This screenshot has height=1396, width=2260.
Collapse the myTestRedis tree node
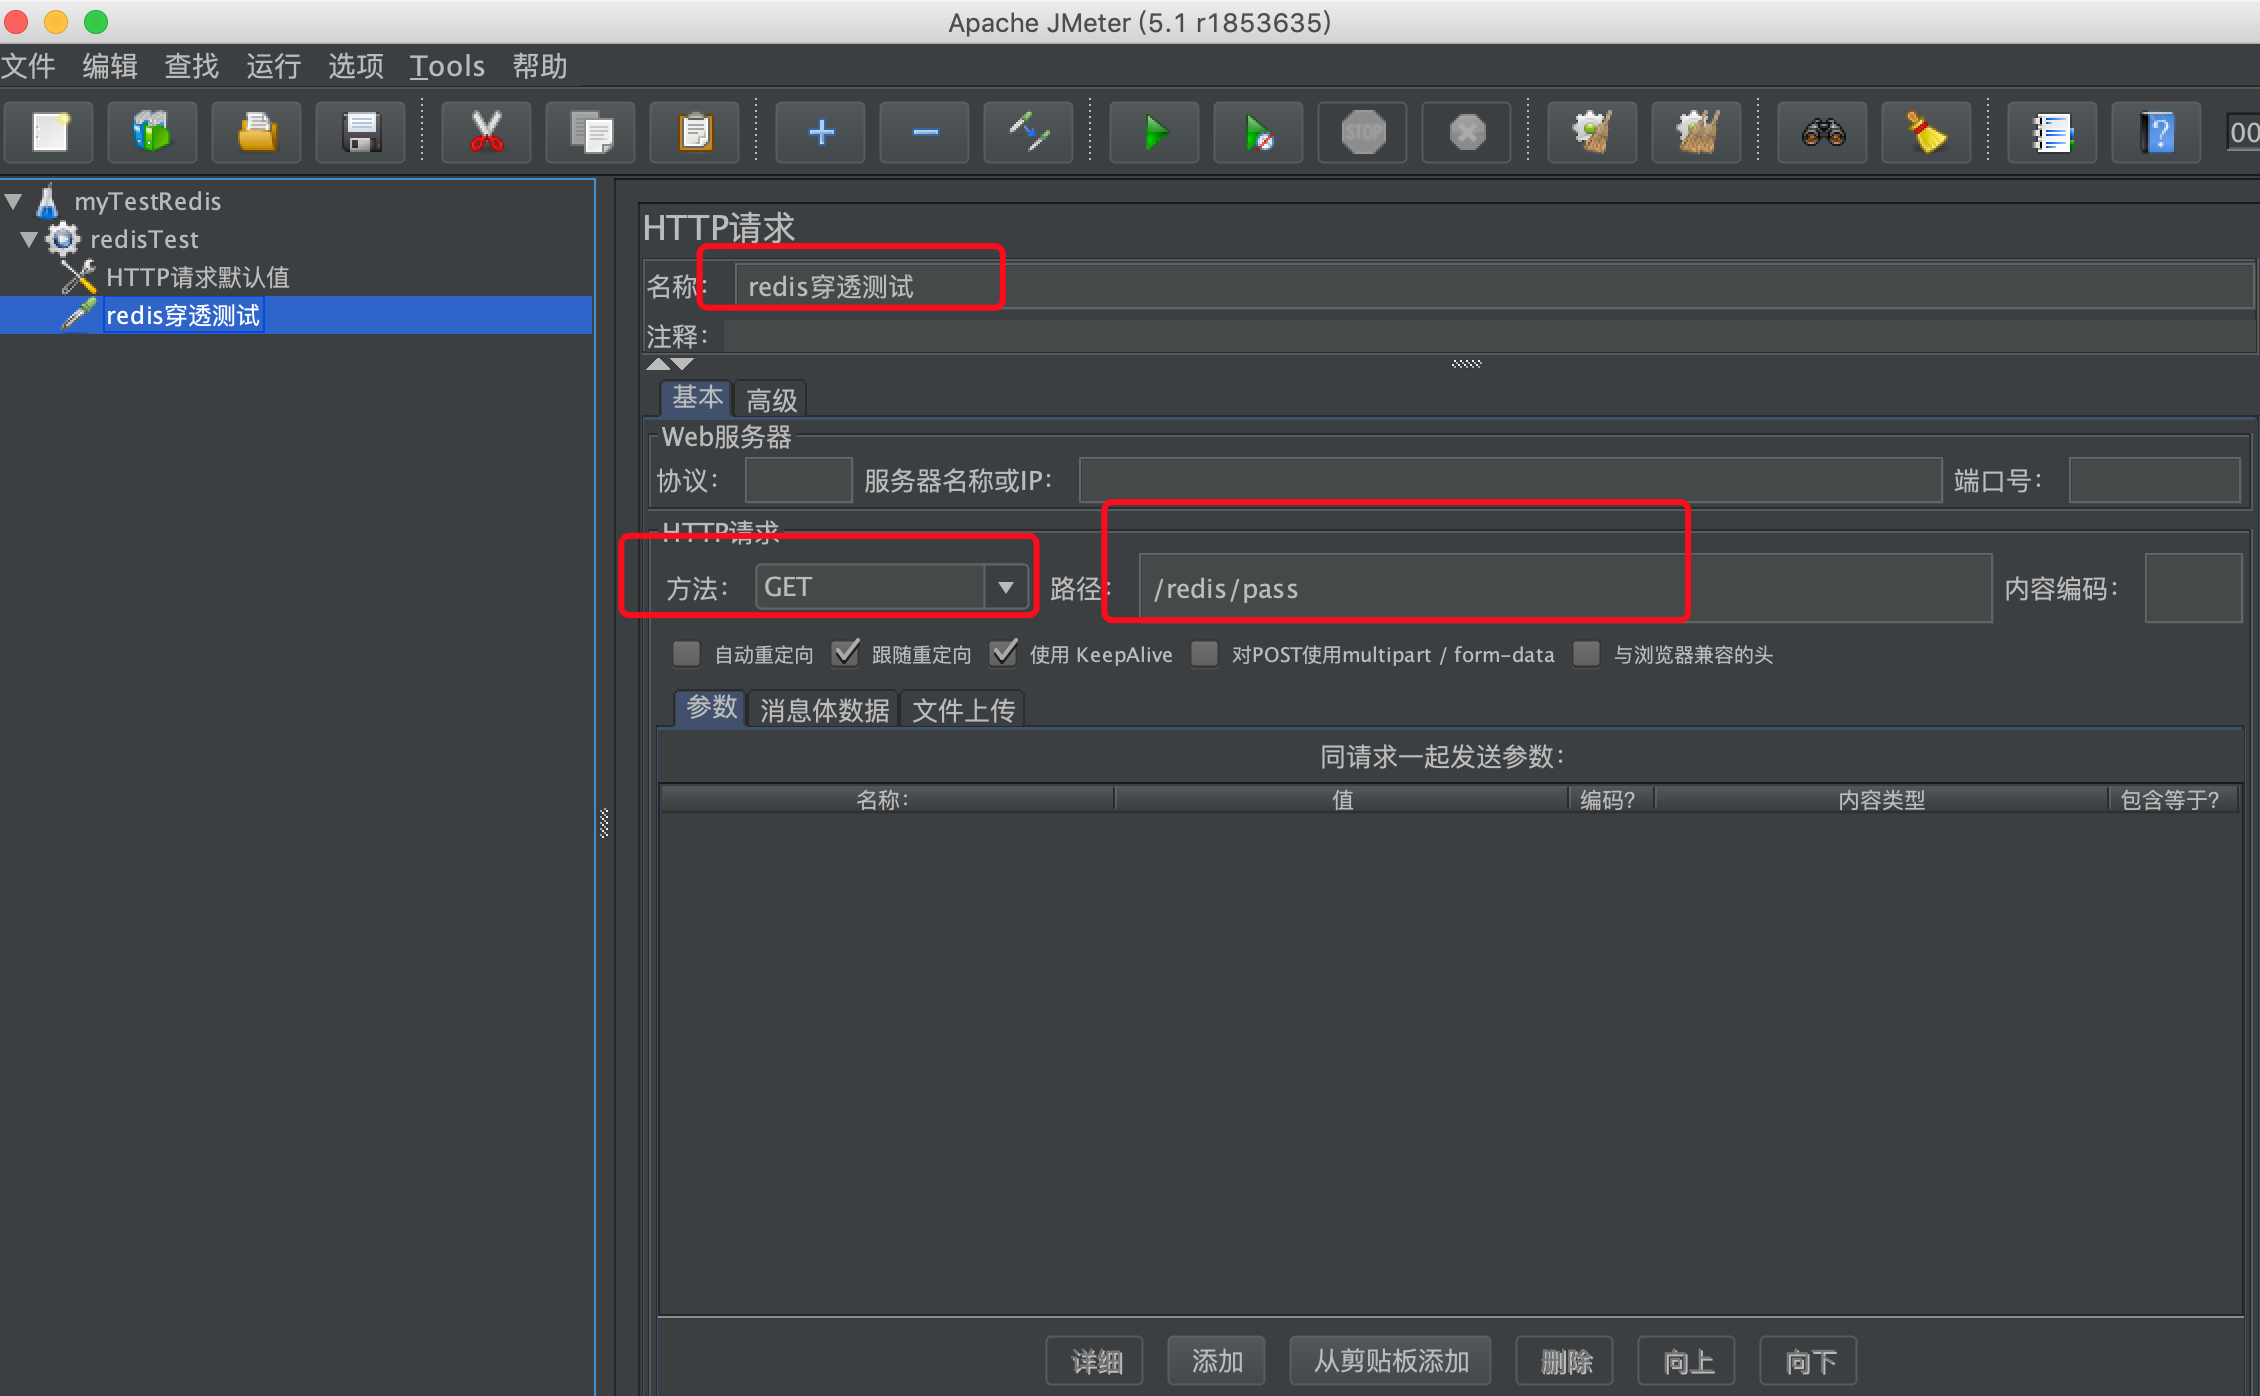[14, 201]
